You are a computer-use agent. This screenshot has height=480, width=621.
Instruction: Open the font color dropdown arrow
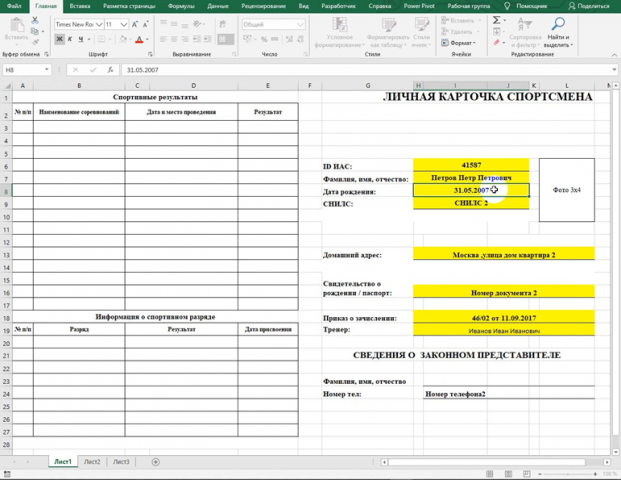click(x=147, y=39)
